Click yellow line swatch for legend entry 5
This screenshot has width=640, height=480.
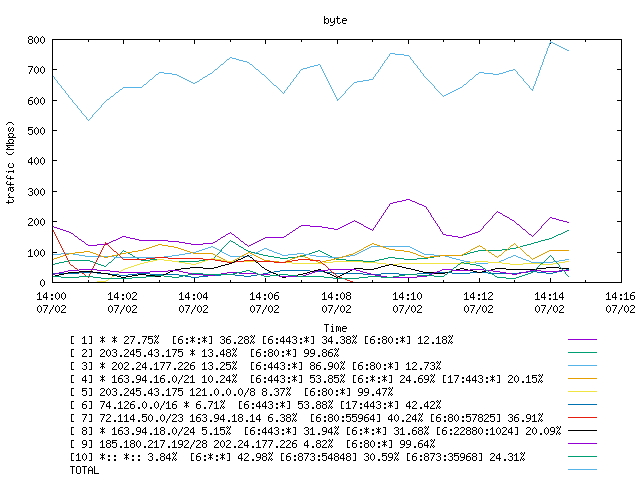point(582,392)
